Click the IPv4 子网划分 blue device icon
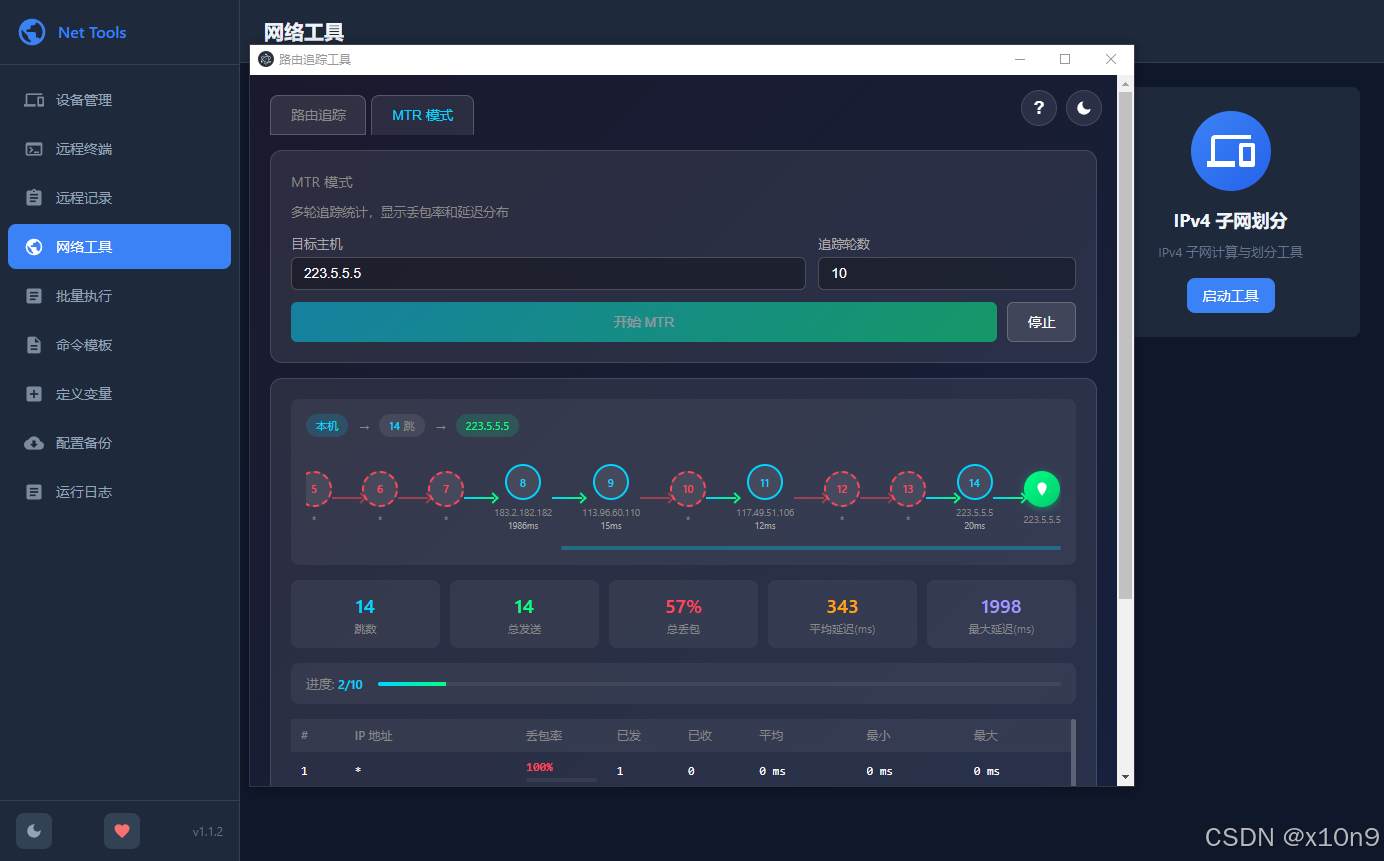The width and height of the screenshot is (1384, 861). click(x=1230, y=151)
